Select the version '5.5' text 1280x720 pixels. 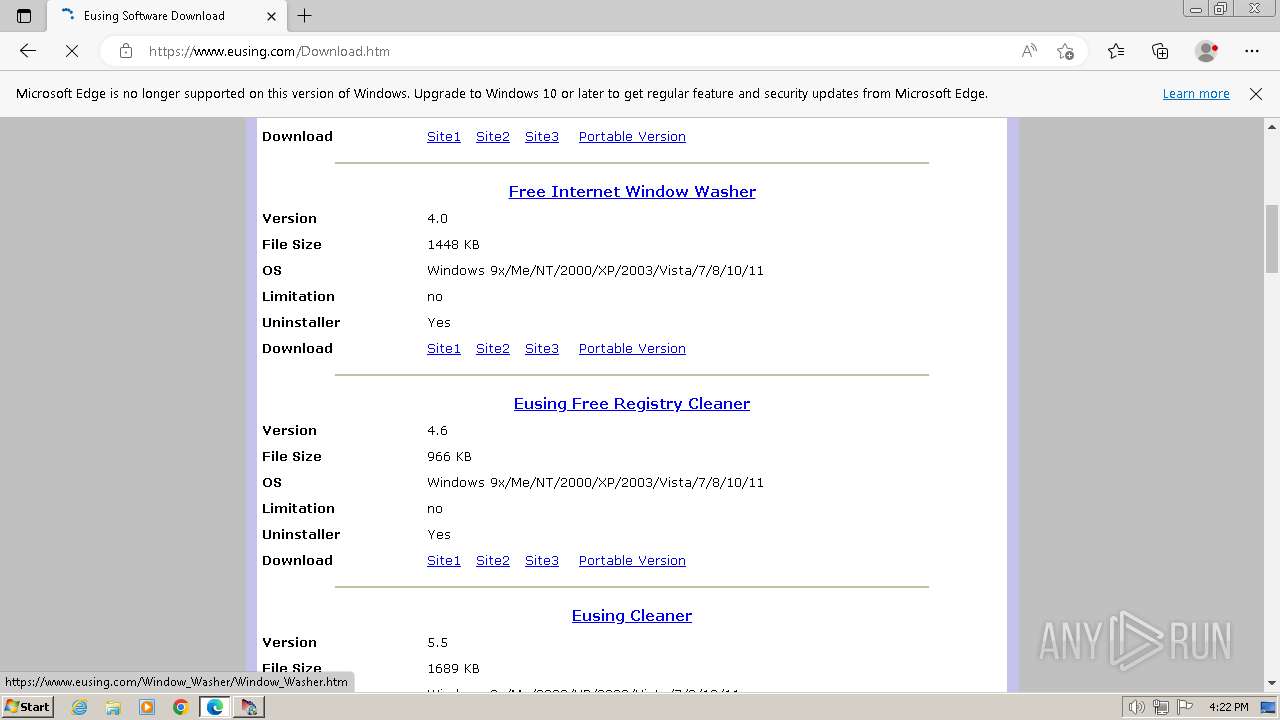(437, 643)
